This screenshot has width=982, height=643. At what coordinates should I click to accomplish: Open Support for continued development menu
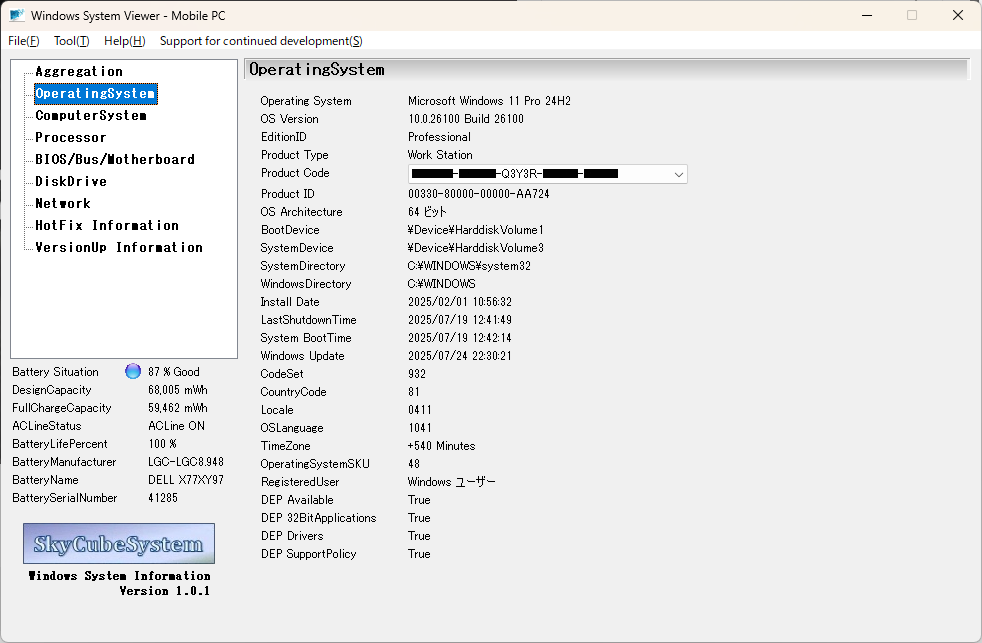pyautogui.click(x=261, y=41)
